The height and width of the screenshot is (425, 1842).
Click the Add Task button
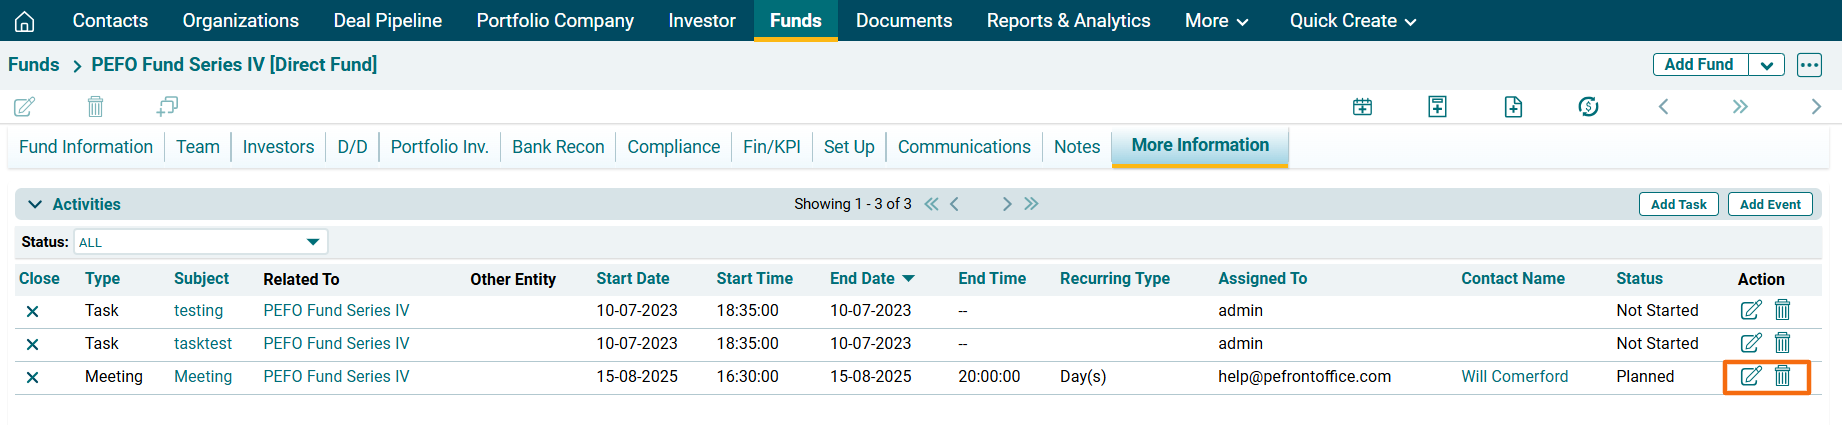(1678, 204)
